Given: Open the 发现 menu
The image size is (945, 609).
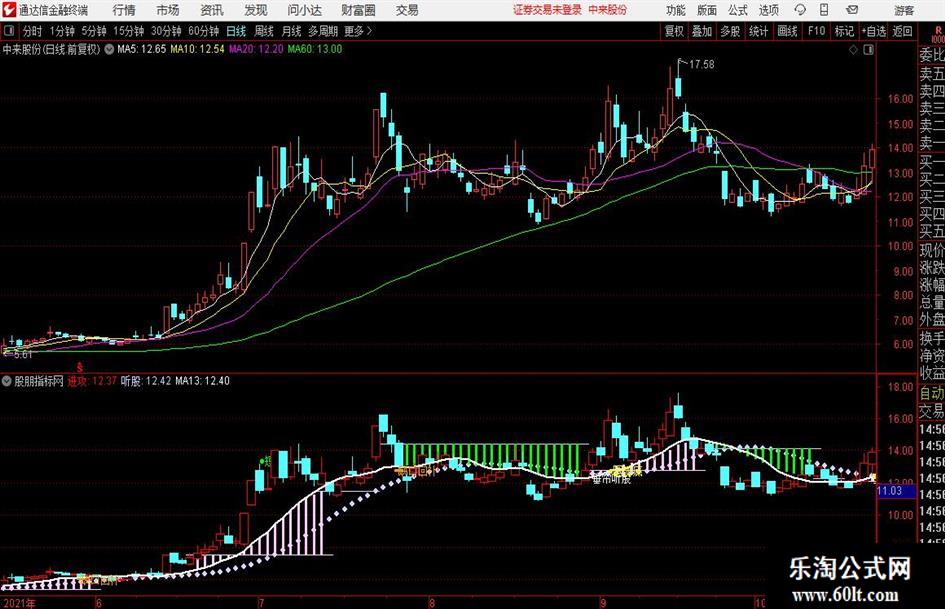Looking at the screenshot, I should coord(256,10).
